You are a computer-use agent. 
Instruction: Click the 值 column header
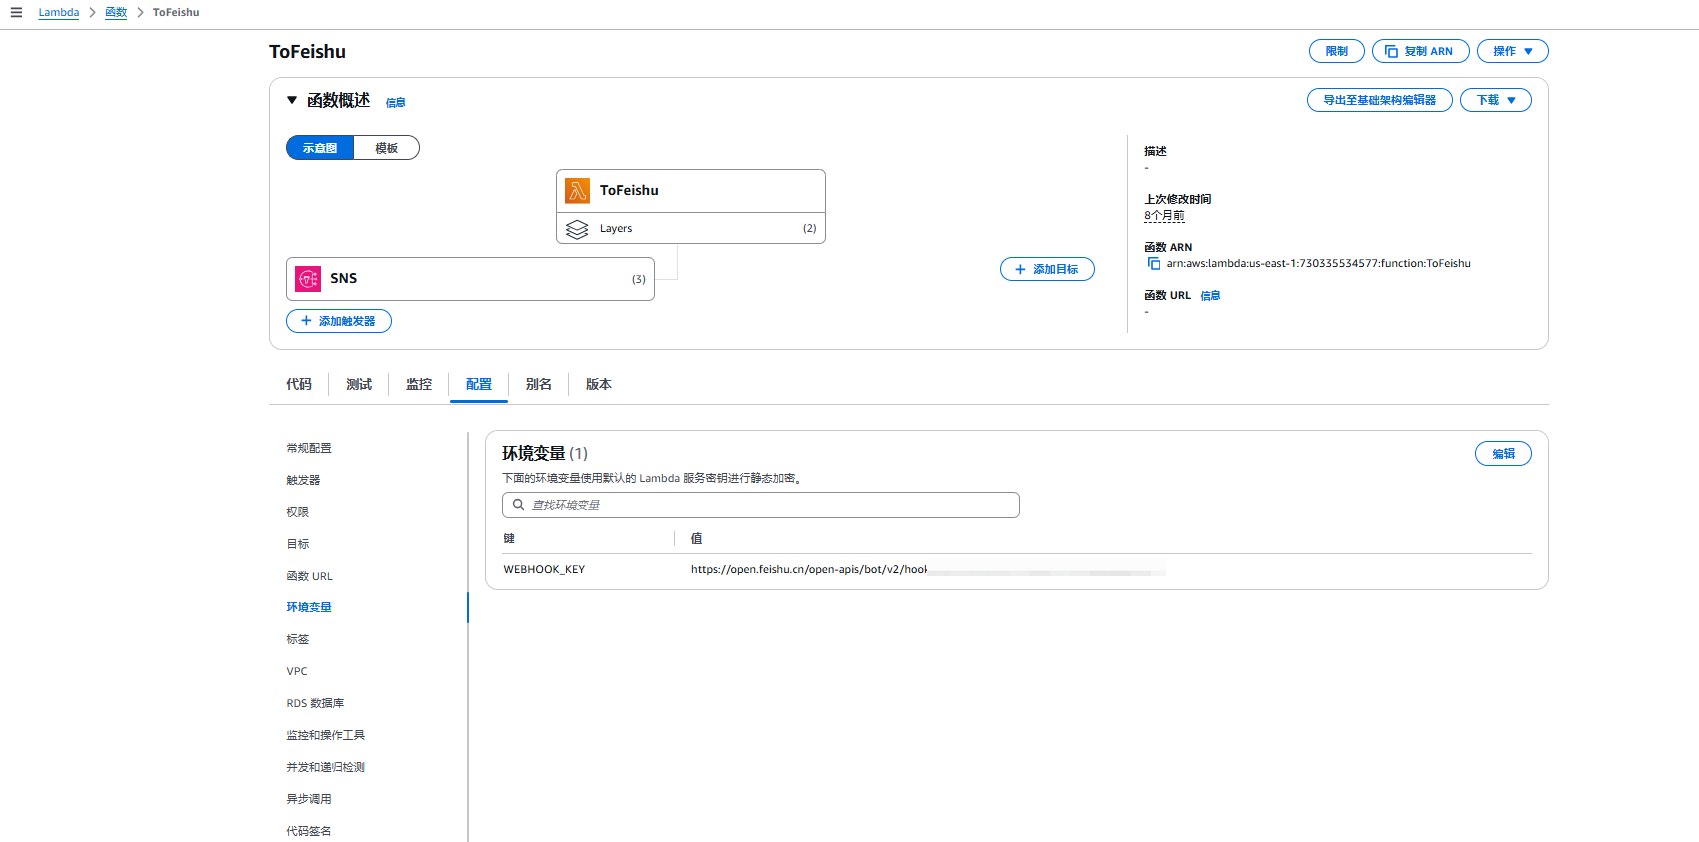click(697, 539)
